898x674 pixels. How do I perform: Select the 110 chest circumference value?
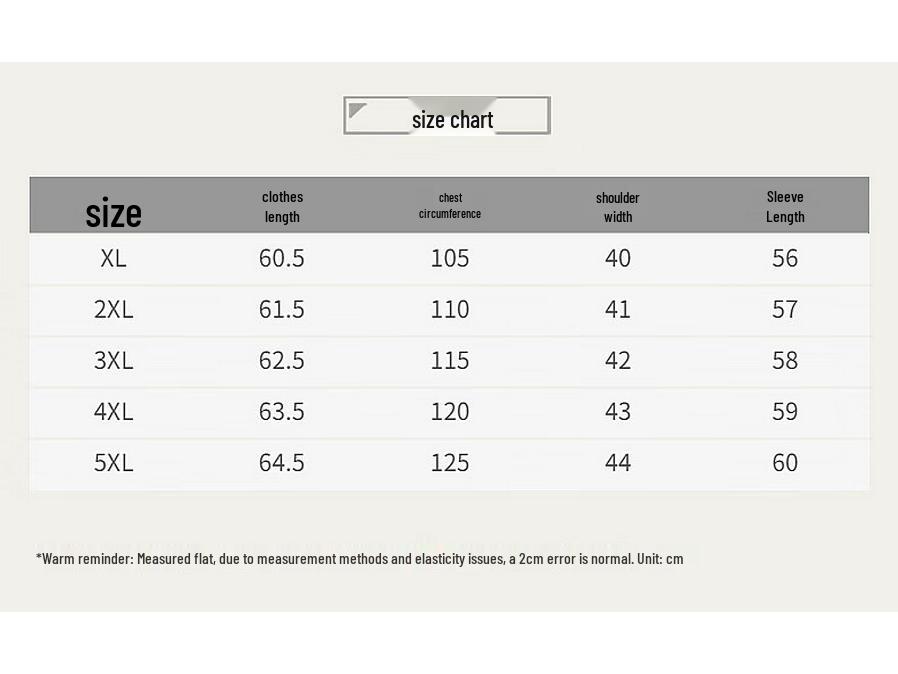[x=450, y=310]
